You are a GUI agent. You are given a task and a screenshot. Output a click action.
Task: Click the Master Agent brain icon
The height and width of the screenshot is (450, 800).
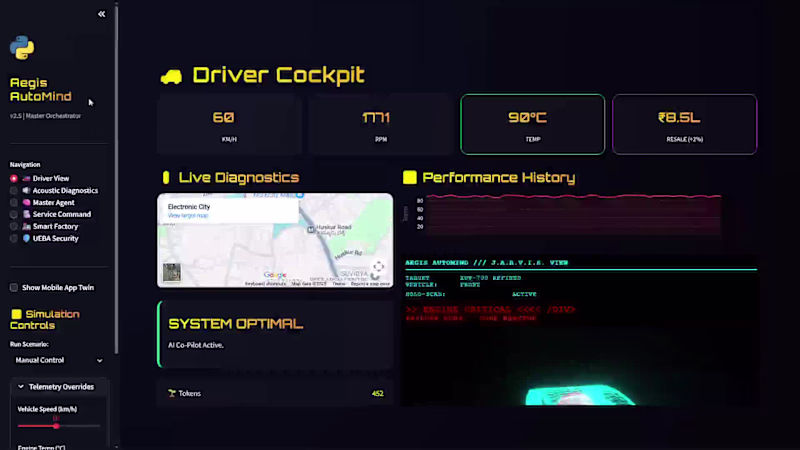27,203
